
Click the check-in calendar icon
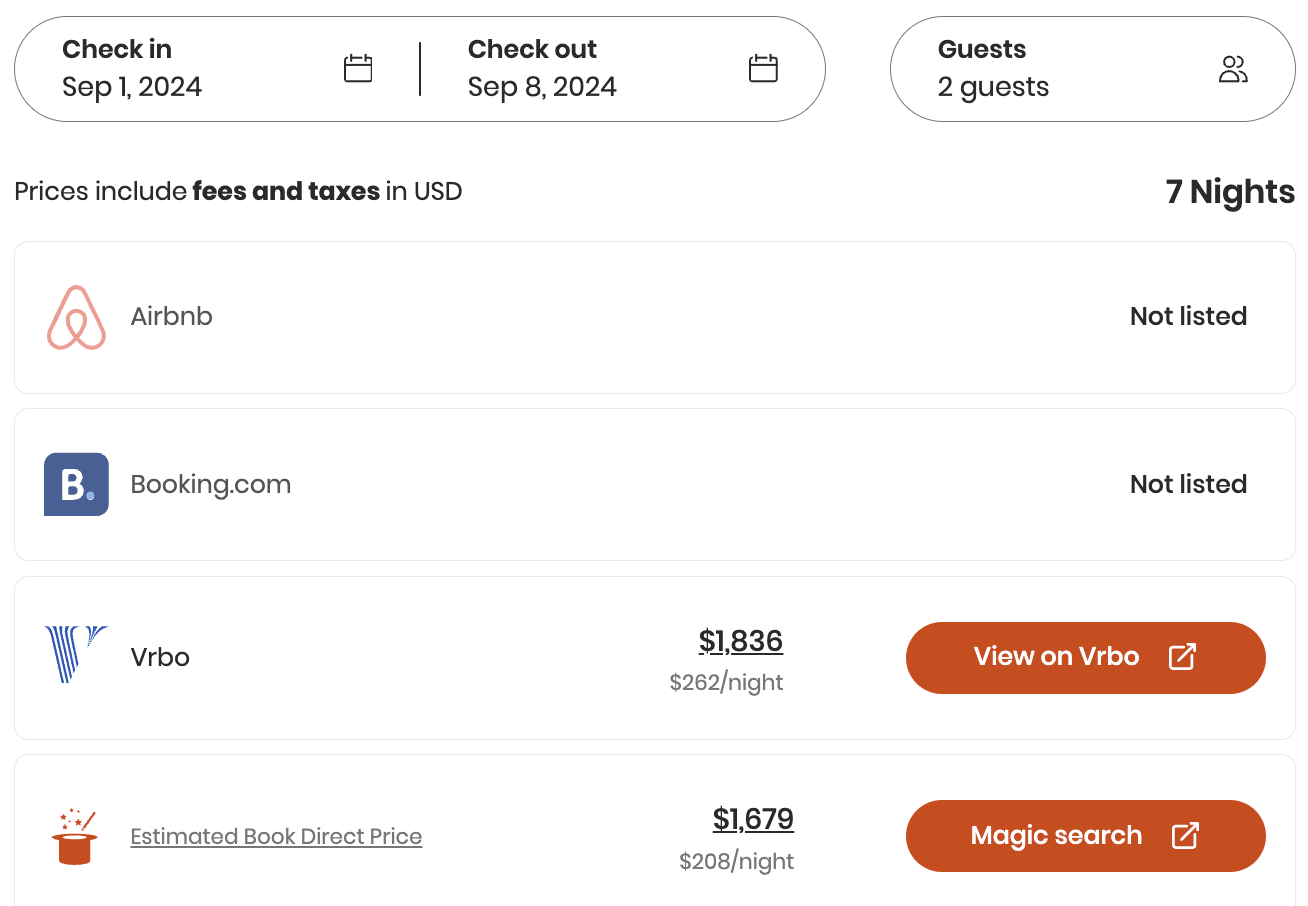tap(358, 69)
